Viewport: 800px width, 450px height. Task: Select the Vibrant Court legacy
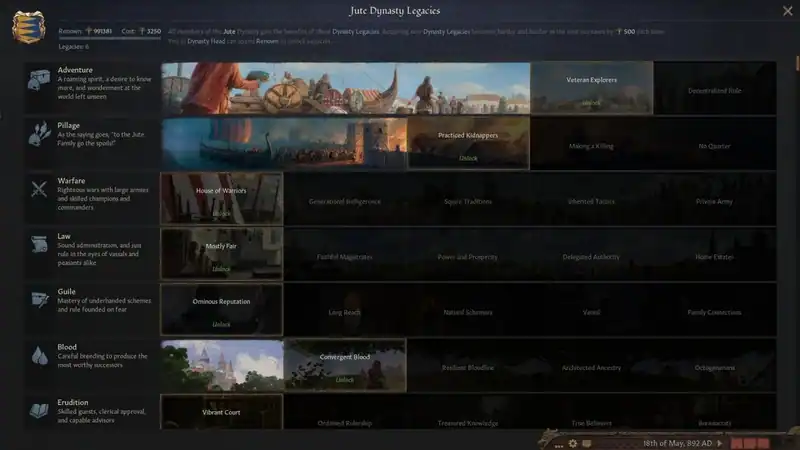click(x=221, y=412)
